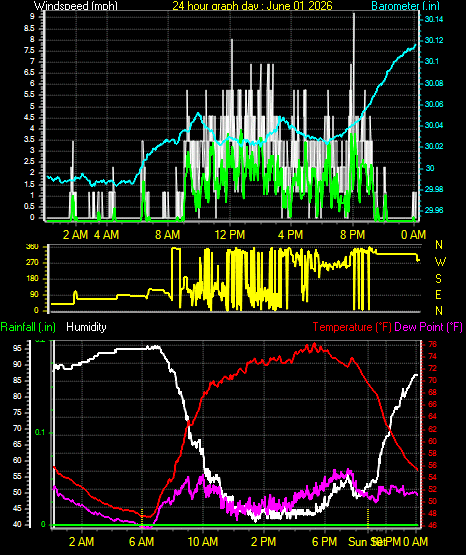Click the "6 AM" label under humidity graph

pyautogui.click(x=142, y=542)
